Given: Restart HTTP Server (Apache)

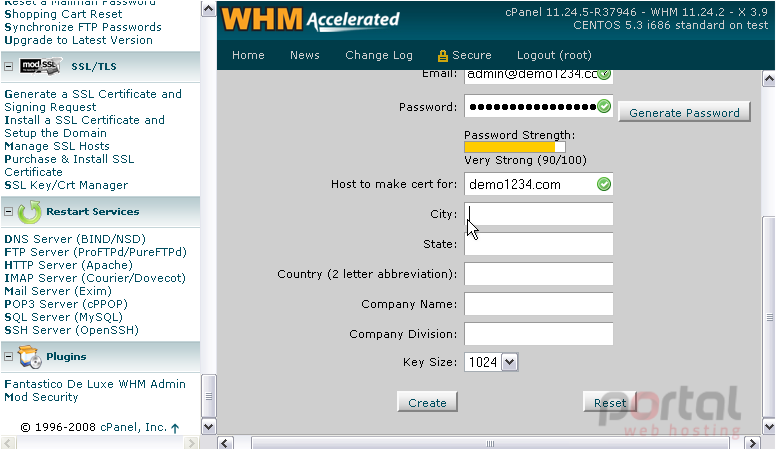Looking at the screenshot, I should click(68, 265).
